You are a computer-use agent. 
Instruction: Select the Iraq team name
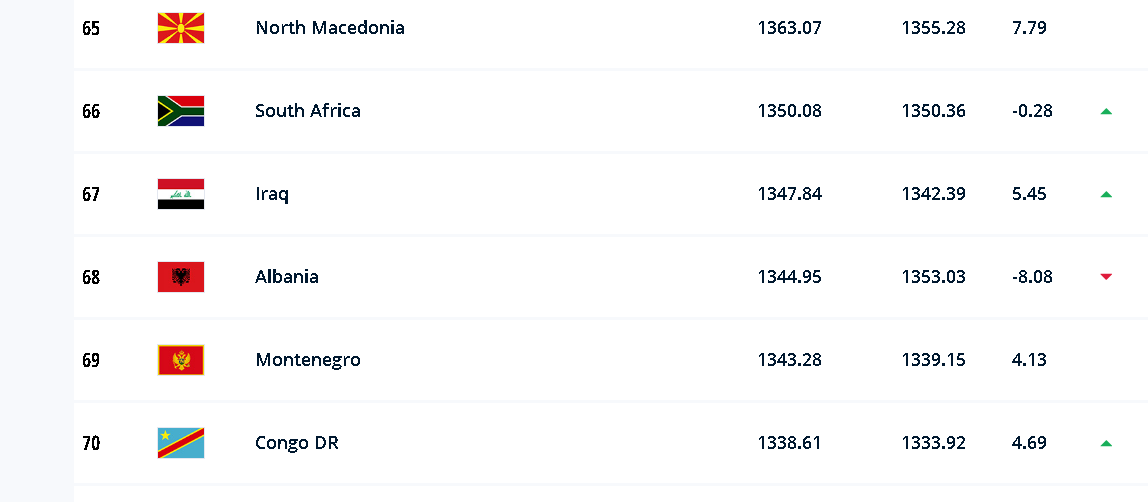tap(272, 194)
